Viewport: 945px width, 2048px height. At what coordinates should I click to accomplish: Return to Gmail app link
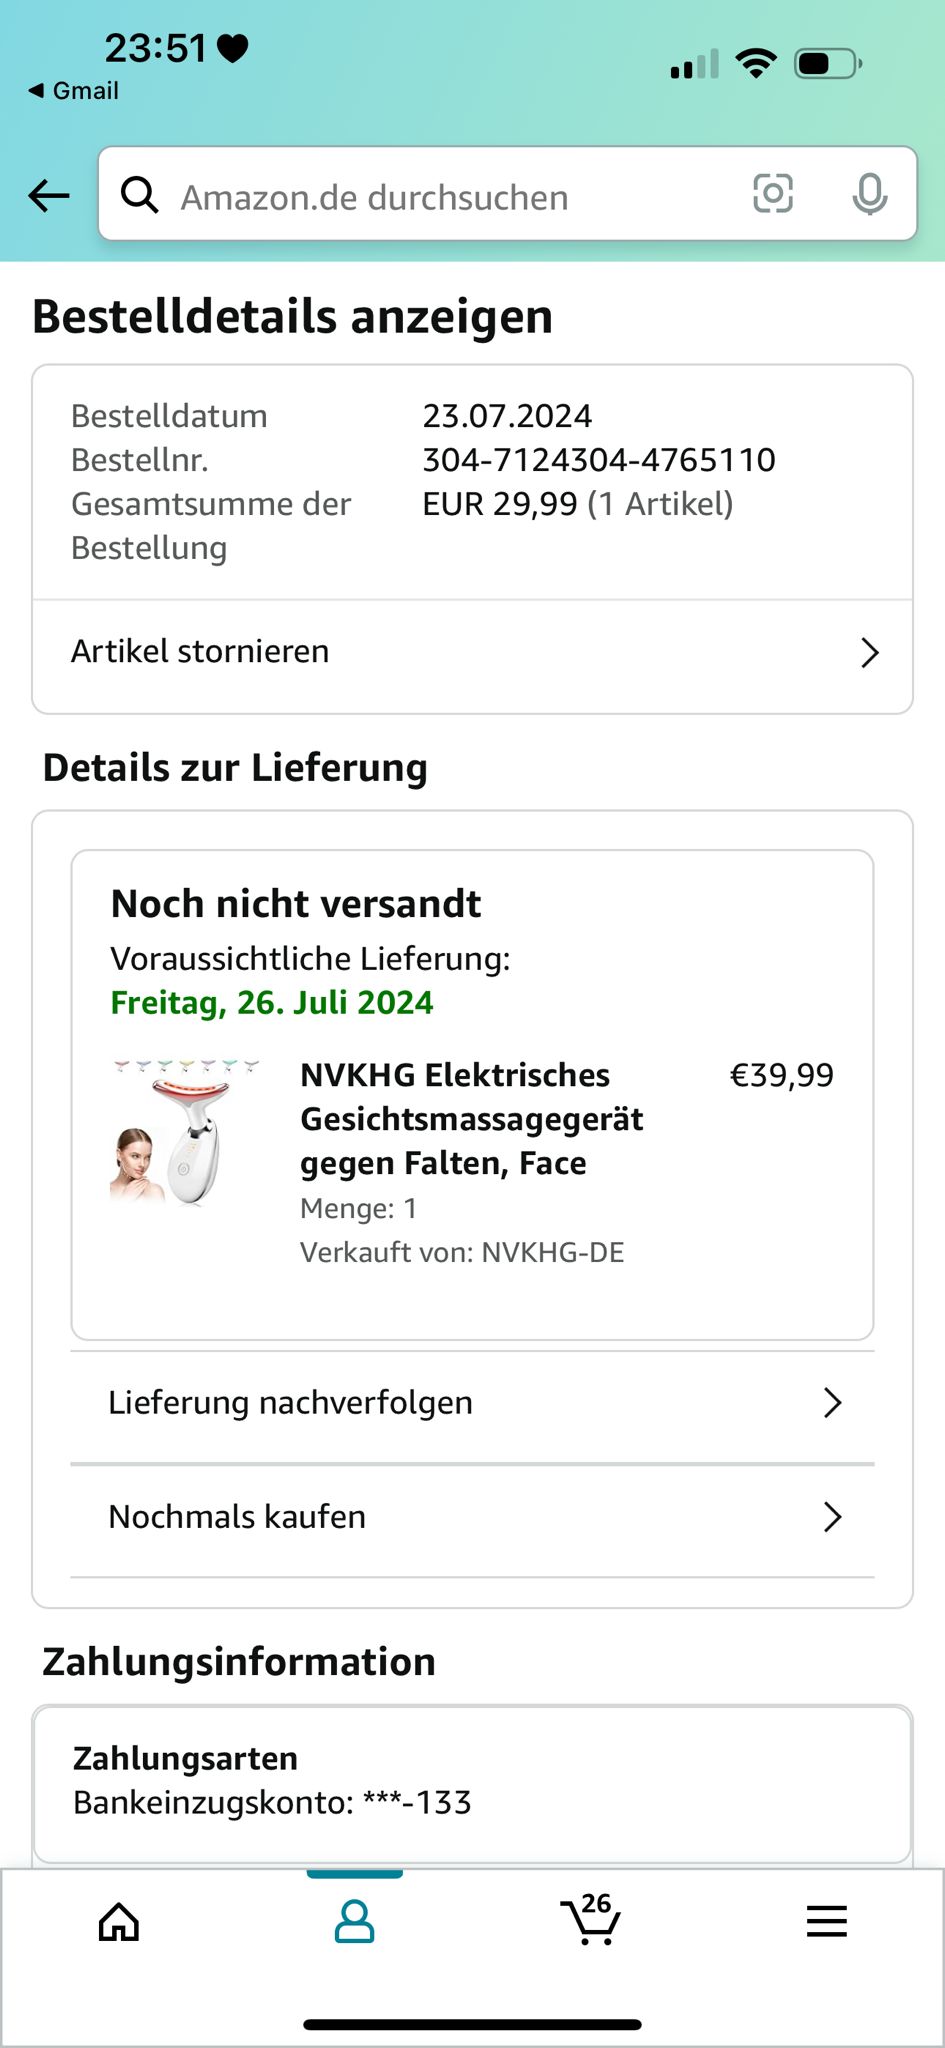pyautogui.click(x=73, y=91)
